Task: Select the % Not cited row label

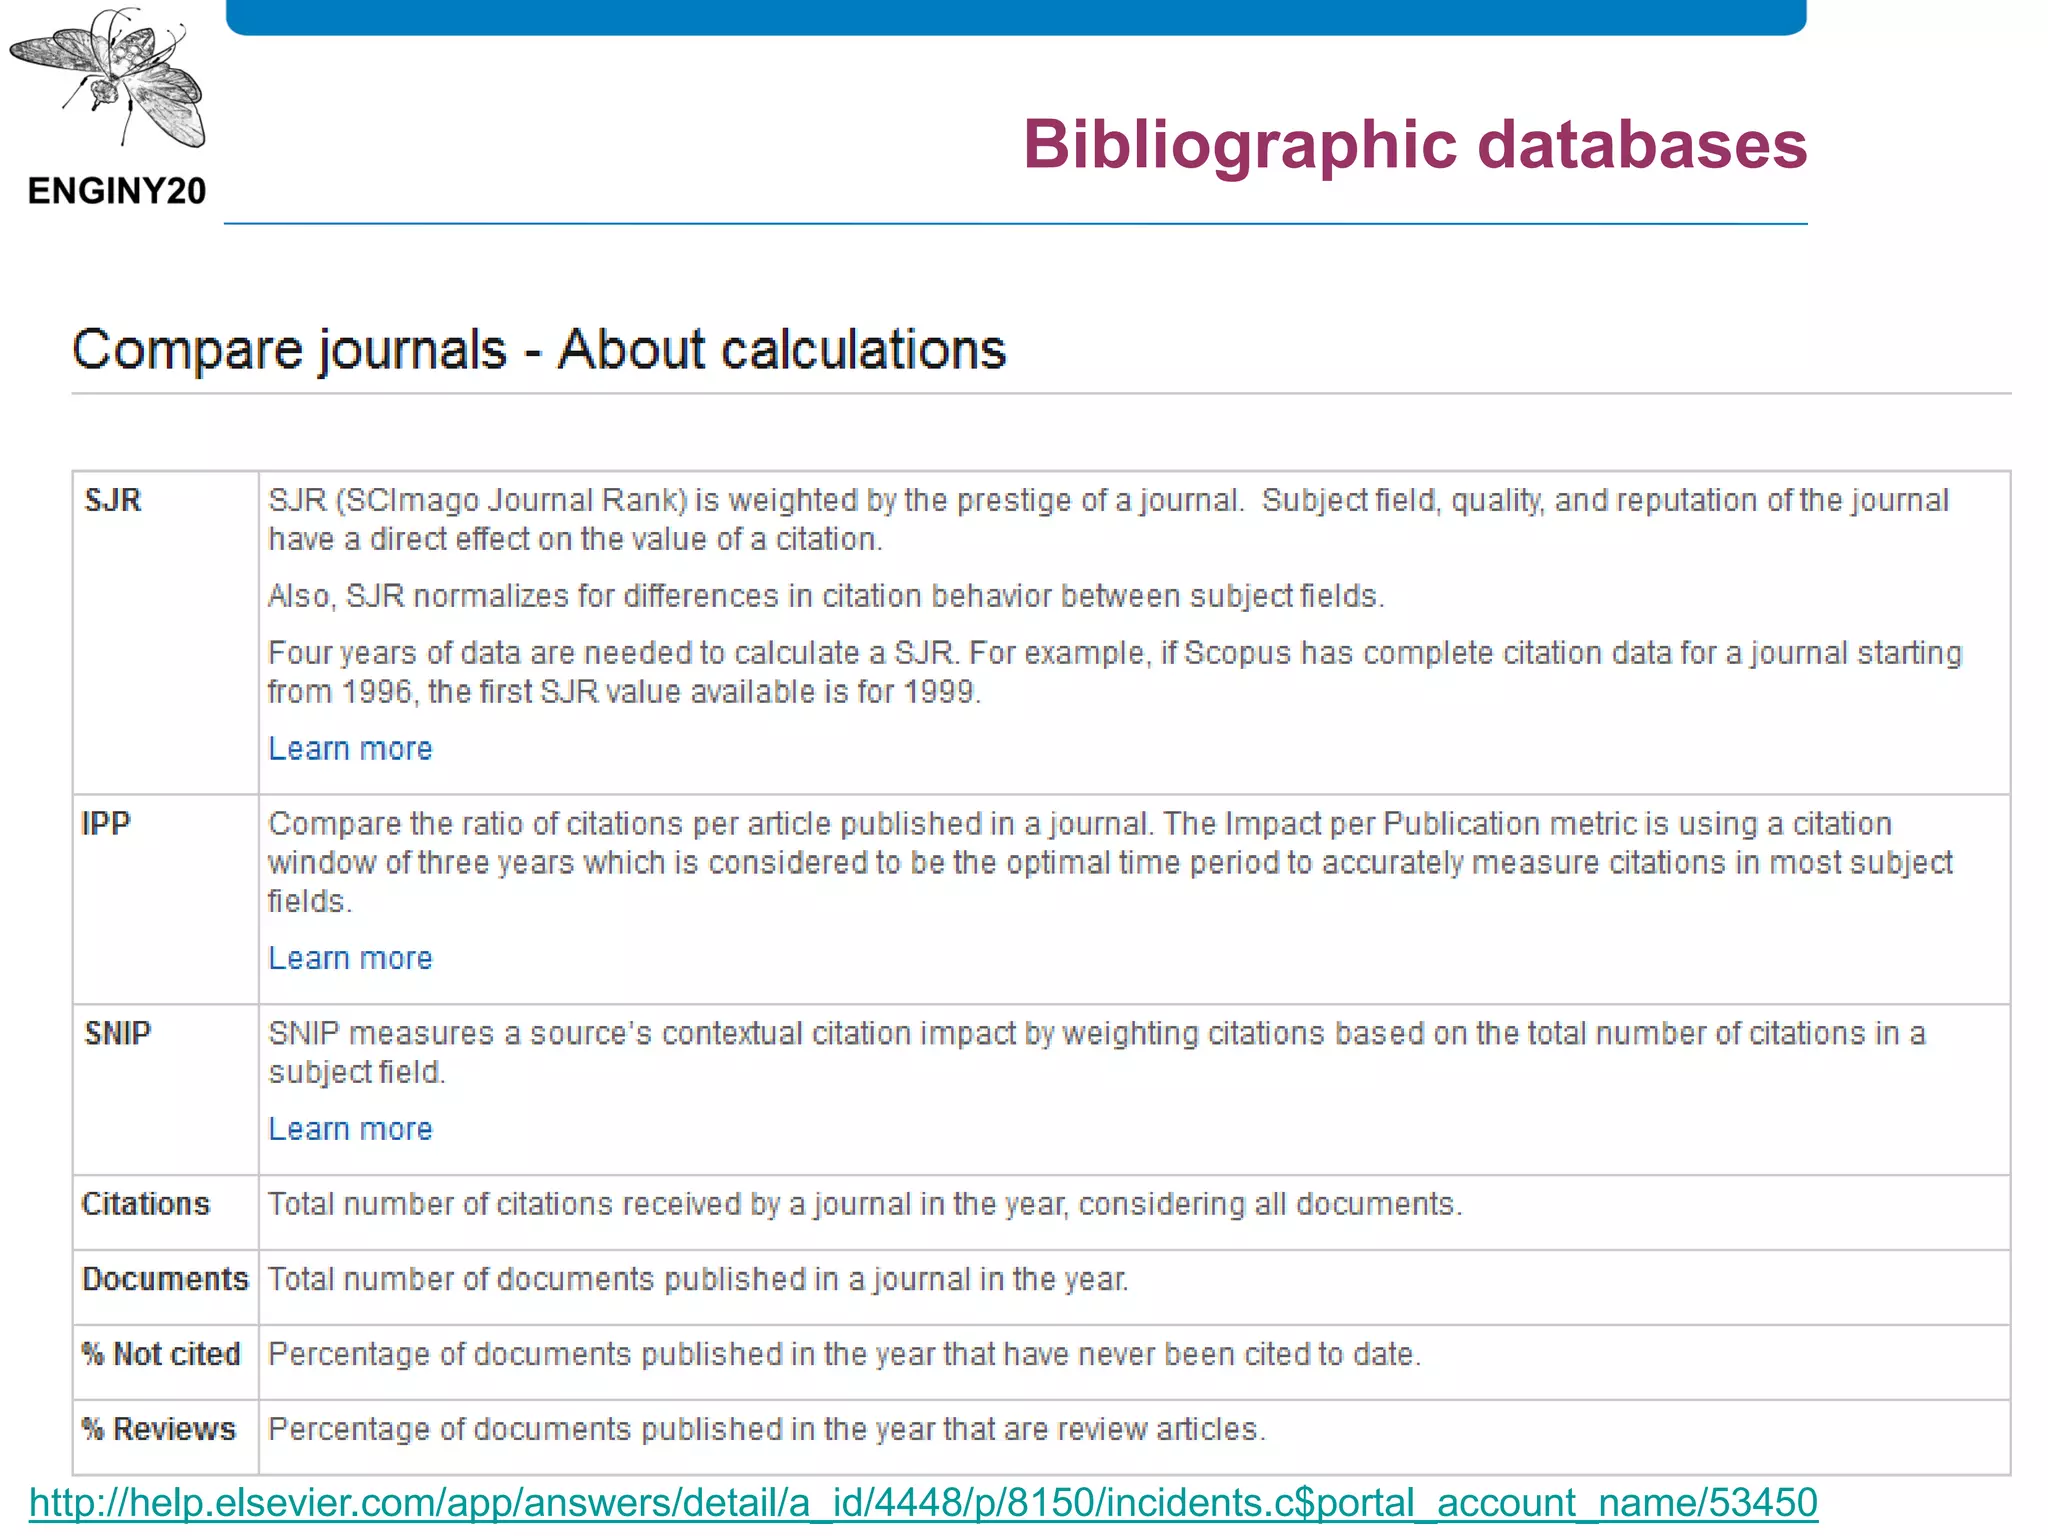Action: click(x=161, y=1354)
